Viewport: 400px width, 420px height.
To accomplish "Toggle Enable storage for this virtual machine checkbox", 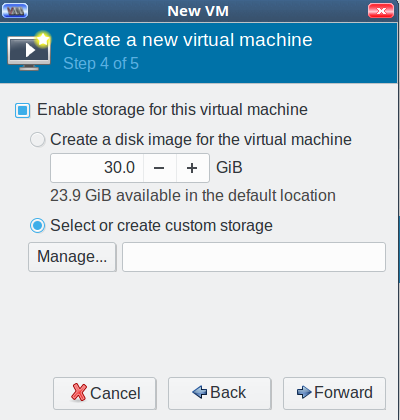I will [23, 110].
